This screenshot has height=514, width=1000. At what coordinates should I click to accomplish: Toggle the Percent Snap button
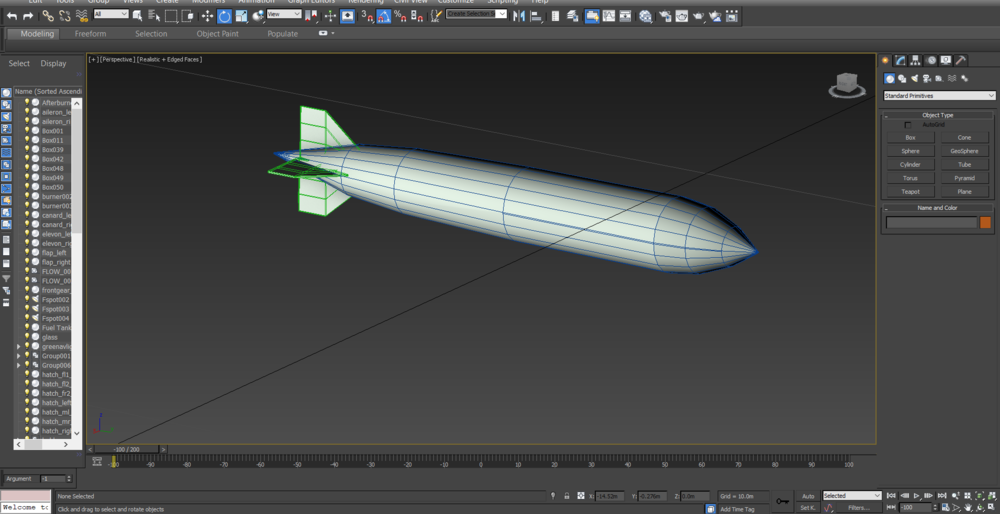(401, 16)
